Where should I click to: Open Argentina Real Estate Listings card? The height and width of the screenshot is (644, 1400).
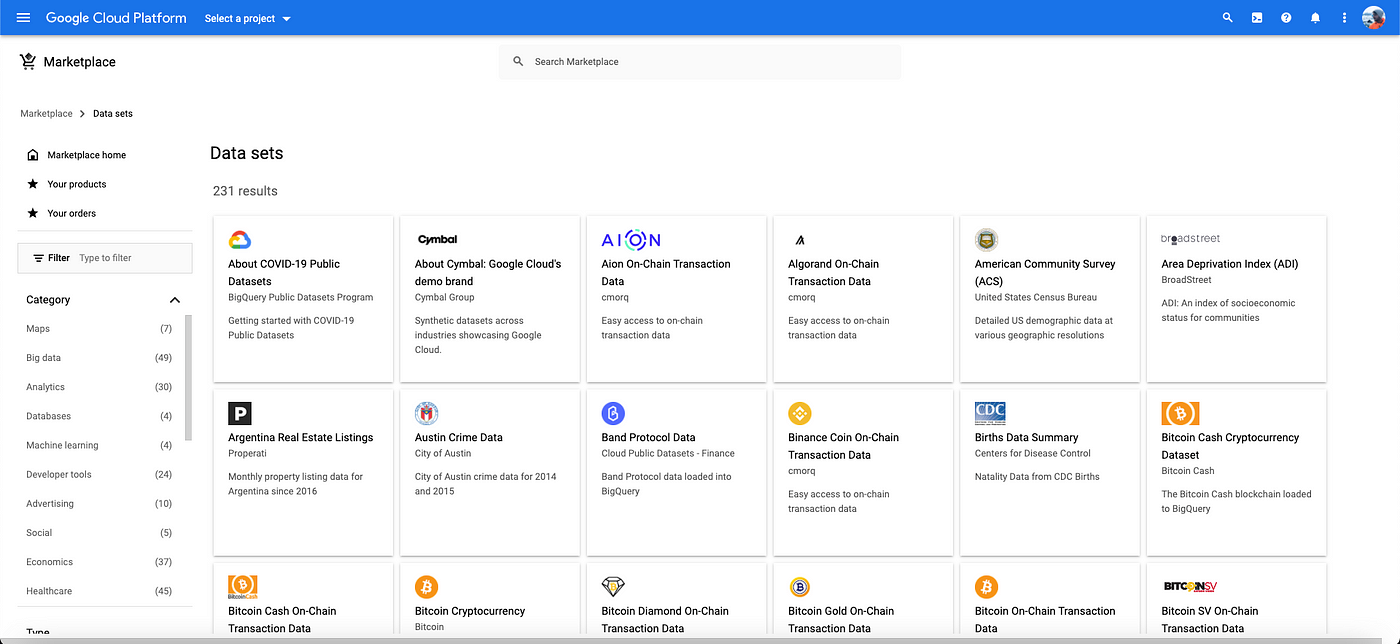[303, 472]
